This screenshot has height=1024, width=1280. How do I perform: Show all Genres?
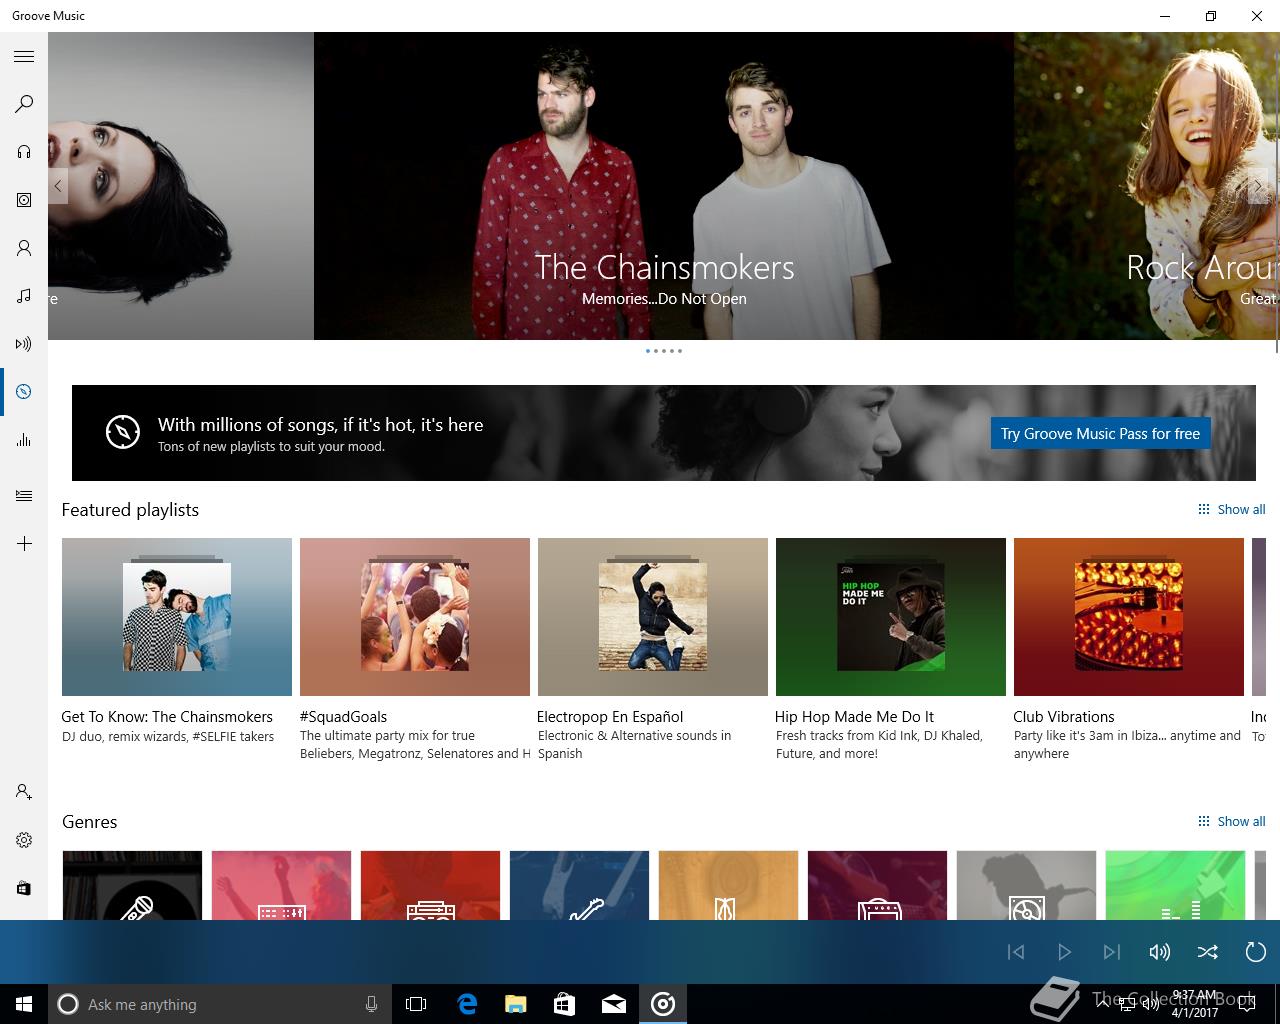[1231, 821]
